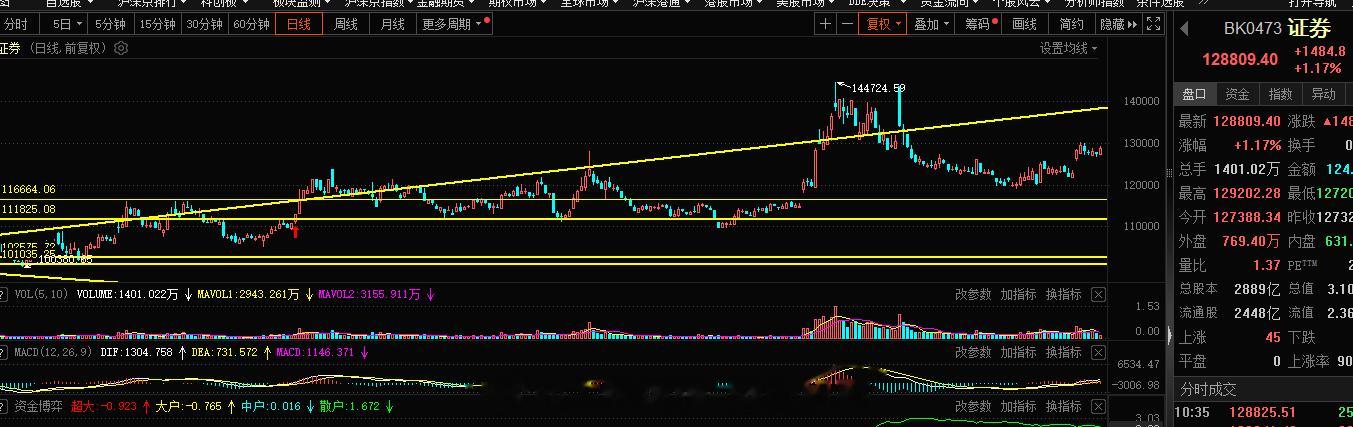Select the 111825.08 horizontal line label
This screenshot has height=427, width=1353.
pos(28,209)
